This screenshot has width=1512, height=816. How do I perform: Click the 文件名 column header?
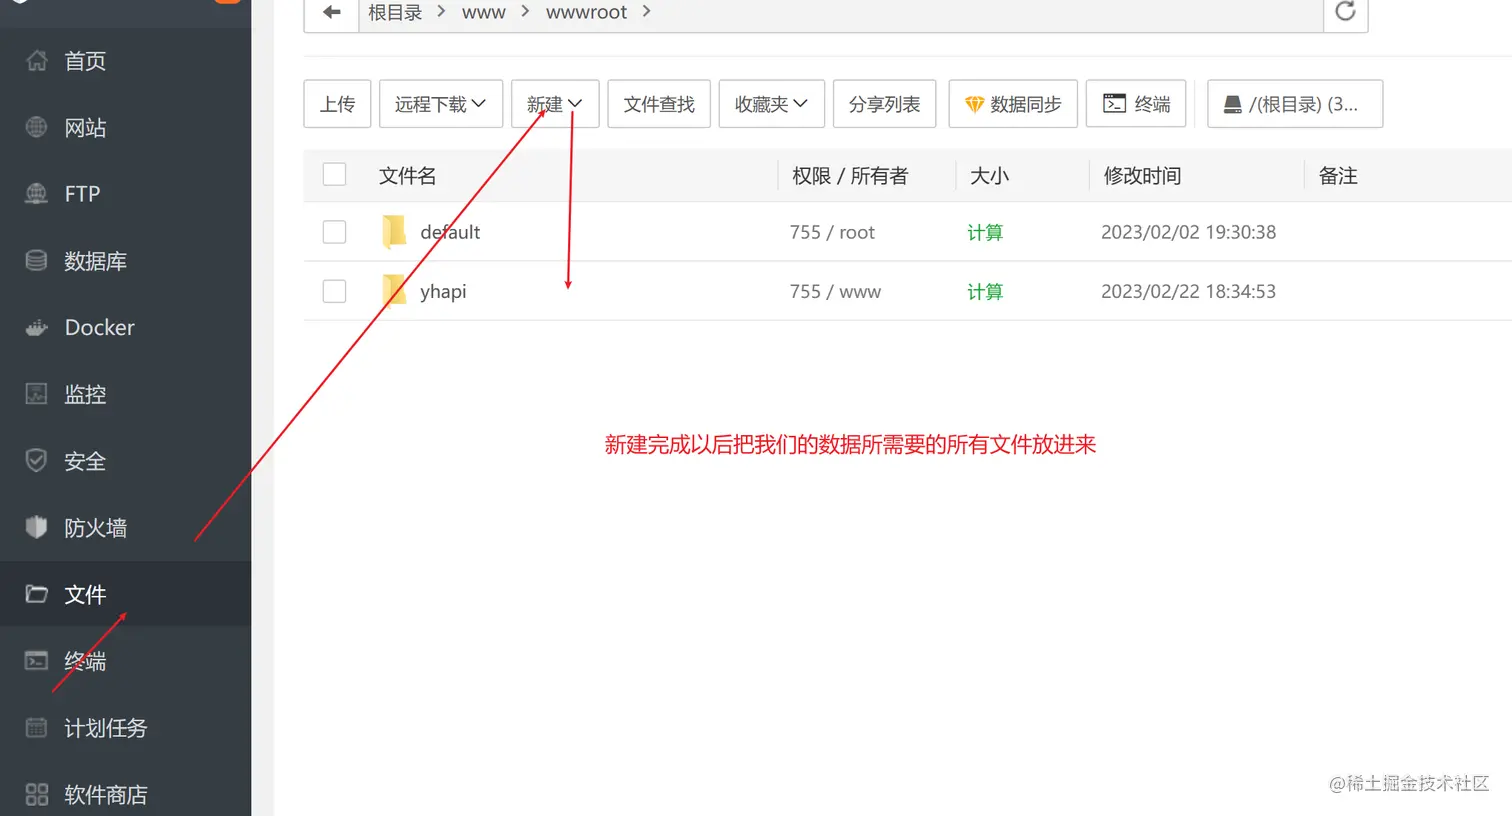pos(407,176)
